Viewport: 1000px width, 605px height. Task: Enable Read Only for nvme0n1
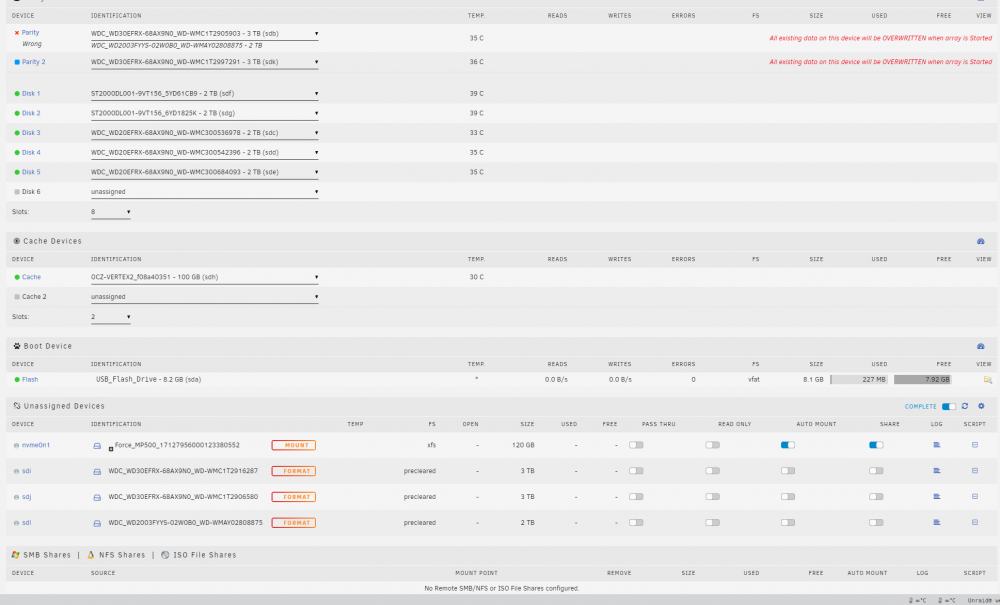(712, 445)
